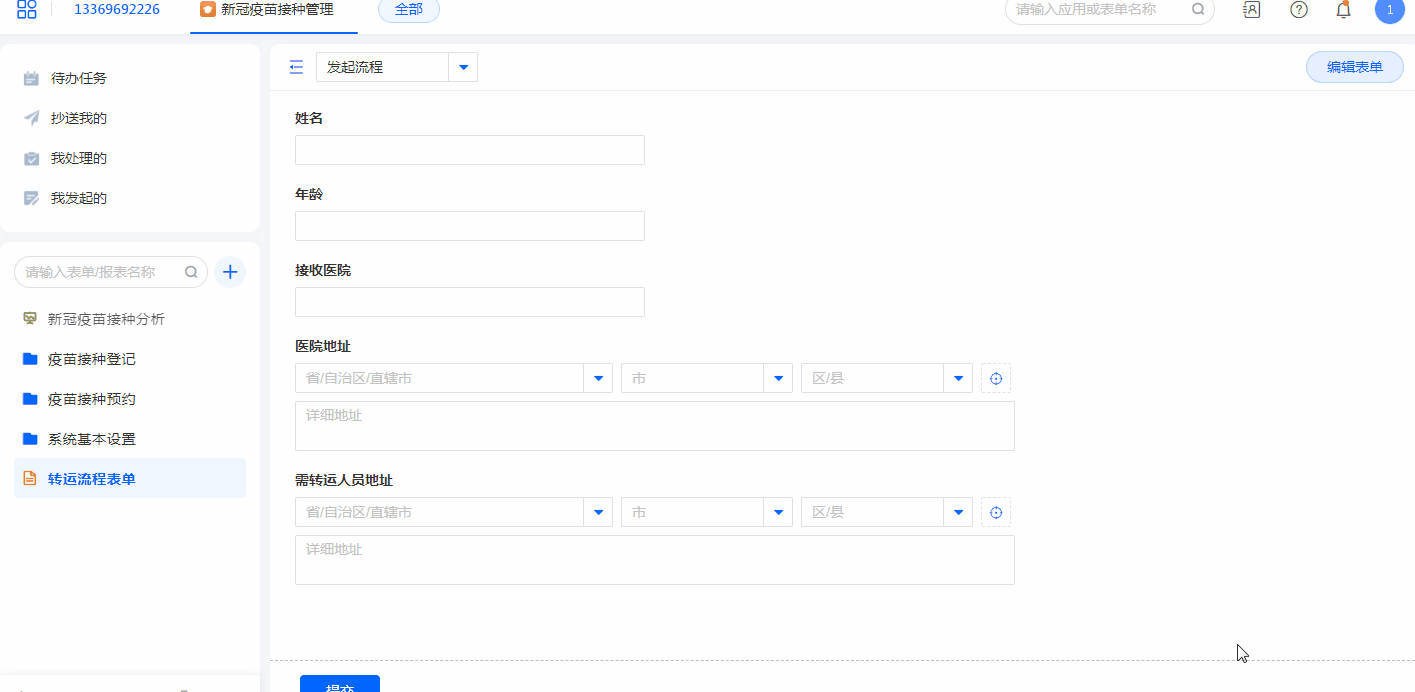Click the help question mark icon
The height and width of the screenshot is (692, 1415).
tap(1299, 10)
